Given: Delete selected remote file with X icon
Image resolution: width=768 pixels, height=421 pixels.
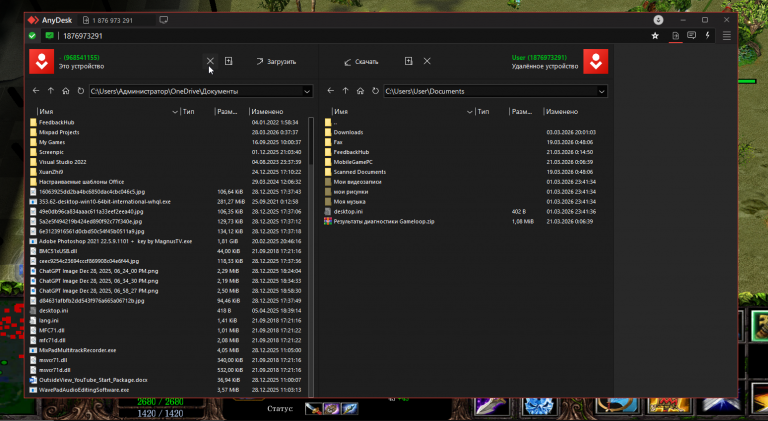Looking at the screenshot, I should pyautogui.click(x=427, y=61).
